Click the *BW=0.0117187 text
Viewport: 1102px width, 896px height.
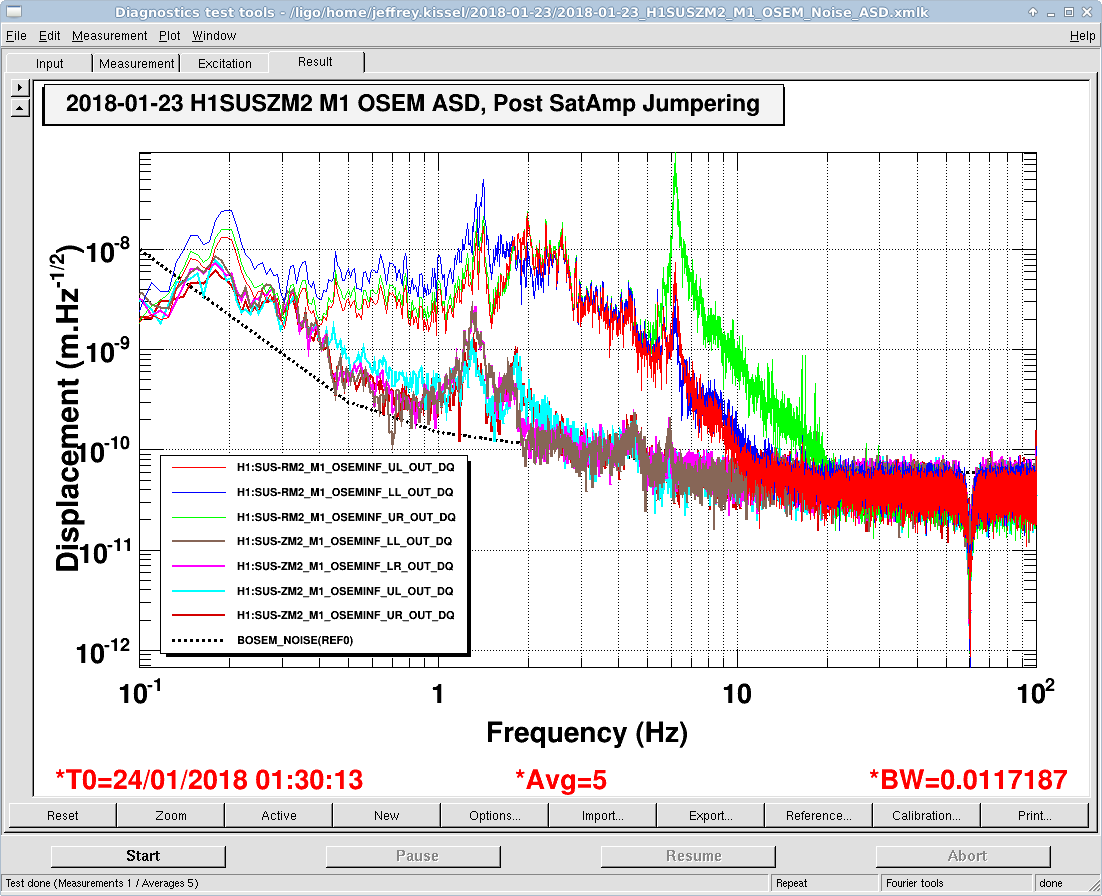coord(968,780)
